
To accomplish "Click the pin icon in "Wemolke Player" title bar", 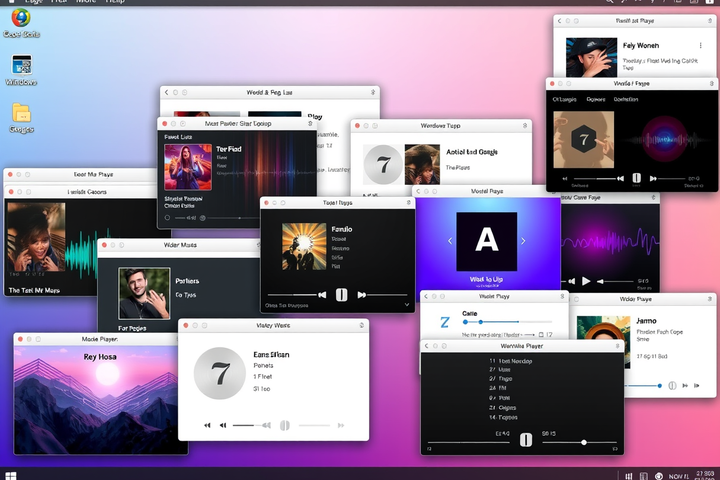I will 618,346.
